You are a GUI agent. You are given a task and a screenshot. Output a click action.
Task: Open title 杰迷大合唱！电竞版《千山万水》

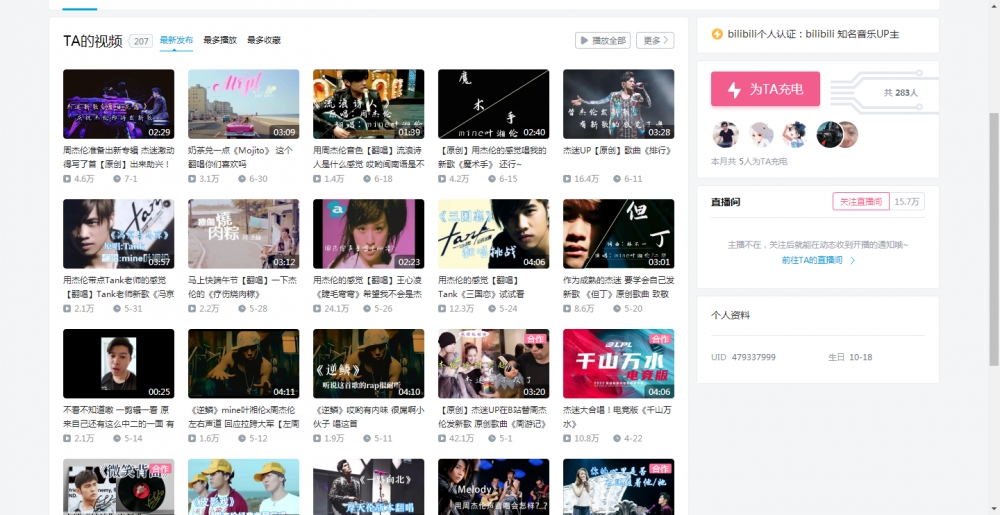[617, 417]
